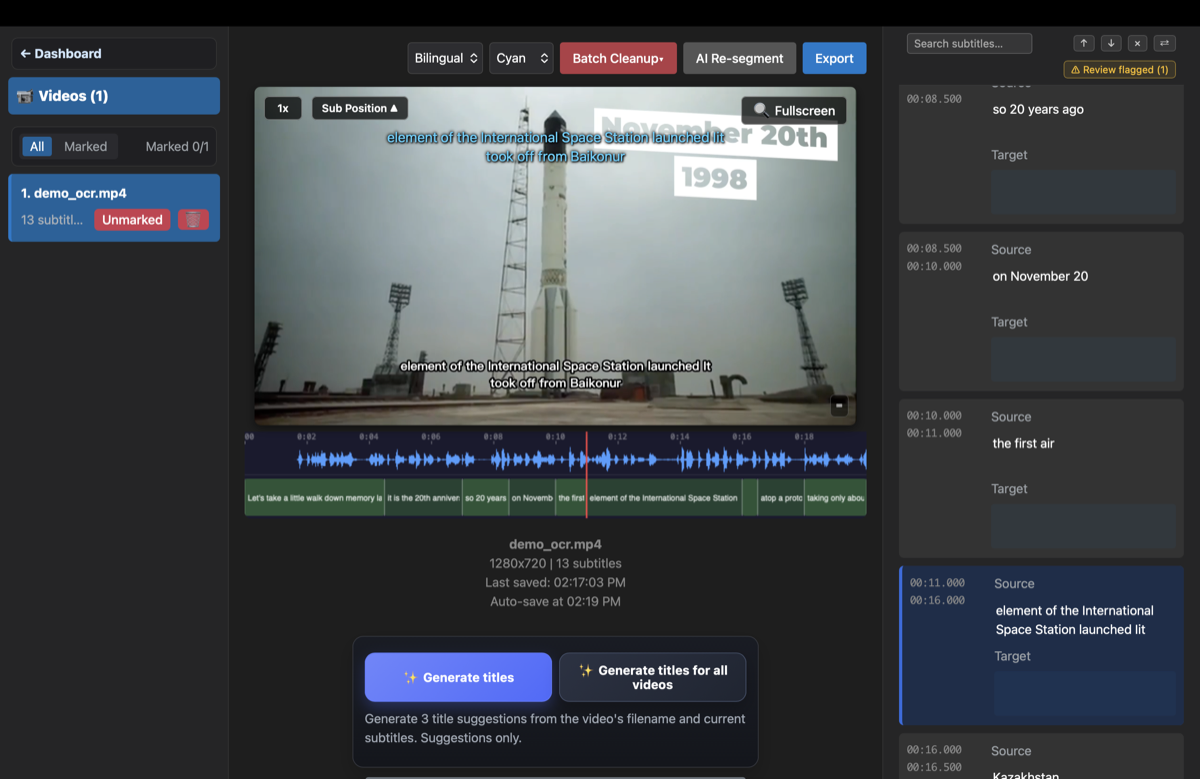Click the Export button
Viewport: 1200px width, 779px height.
pos(834,58)
